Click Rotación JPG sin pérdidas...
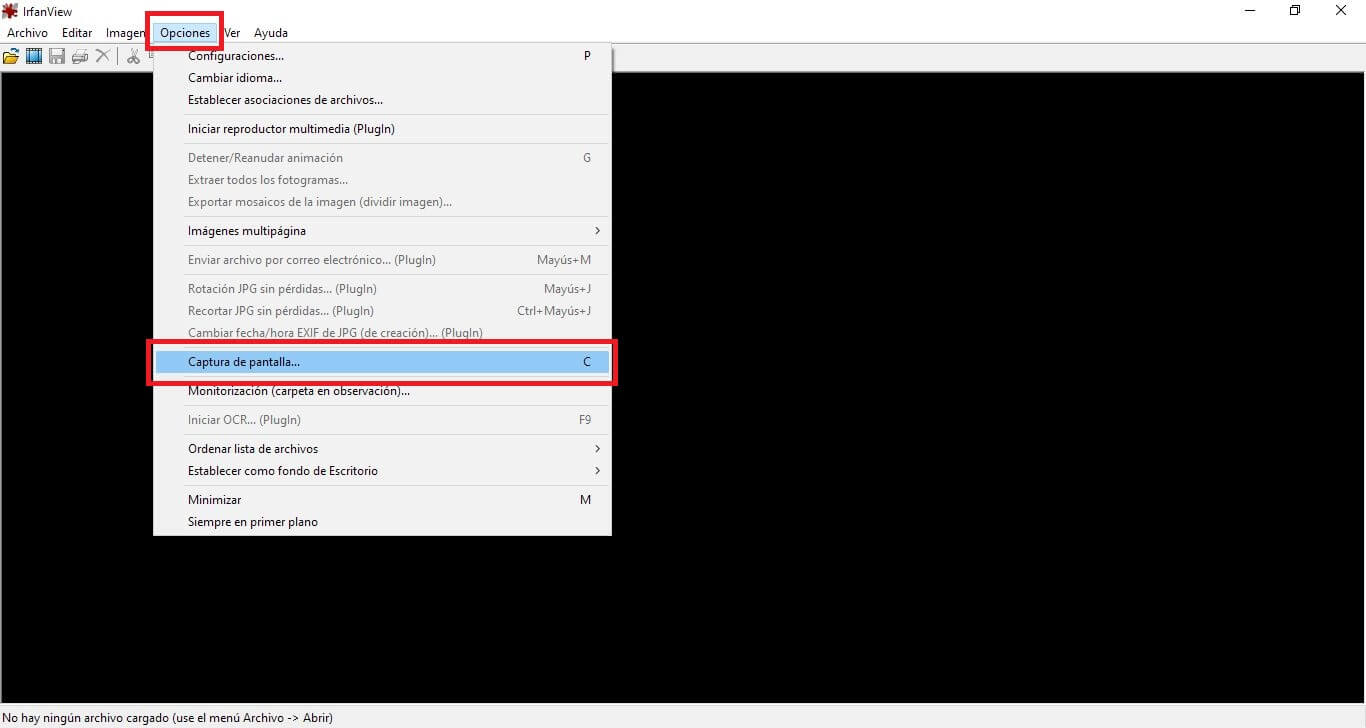The height and width of the screenshot is (728, 1366). click(x=381, y=289)
